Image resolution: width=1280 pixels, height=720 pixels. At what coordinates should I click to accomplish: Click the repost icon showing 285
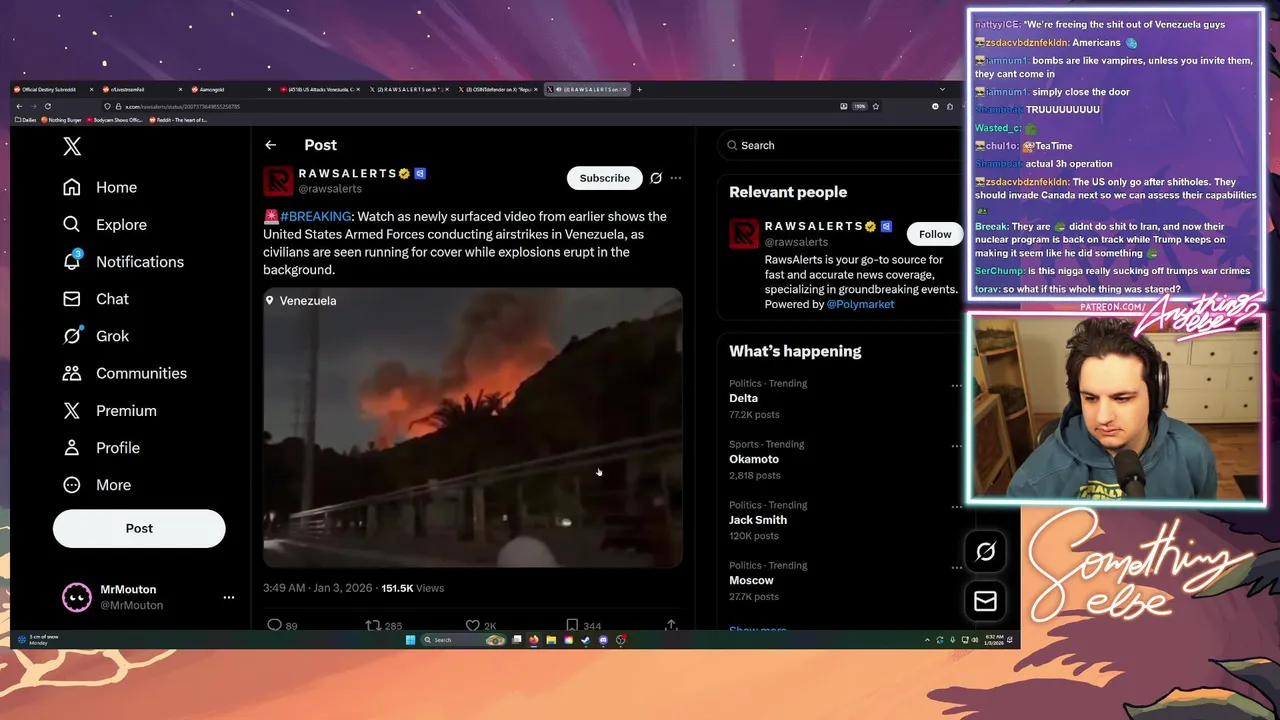coord(373,625)
